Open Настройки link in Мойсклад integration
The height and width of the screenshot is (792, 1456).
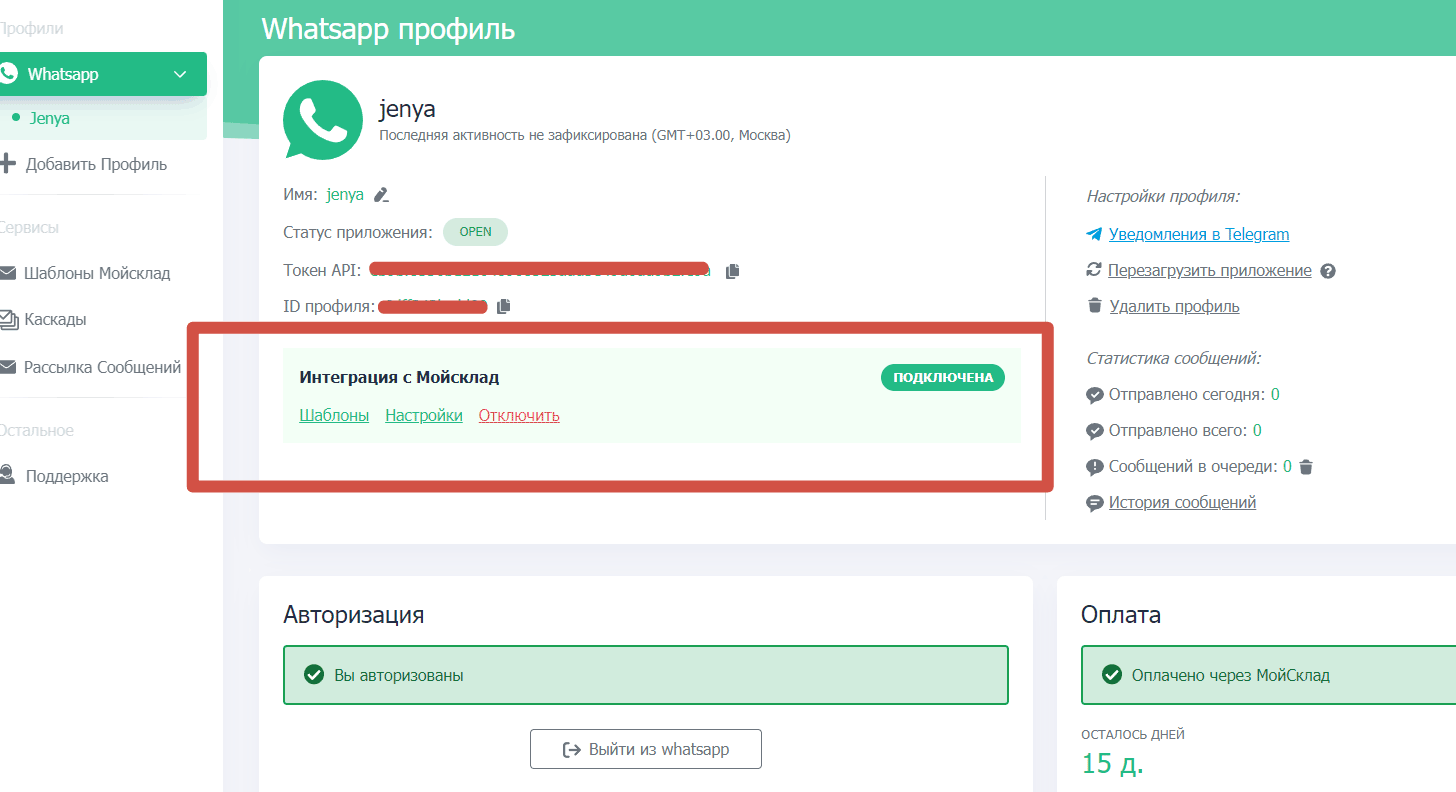click(x=424, y=416)
